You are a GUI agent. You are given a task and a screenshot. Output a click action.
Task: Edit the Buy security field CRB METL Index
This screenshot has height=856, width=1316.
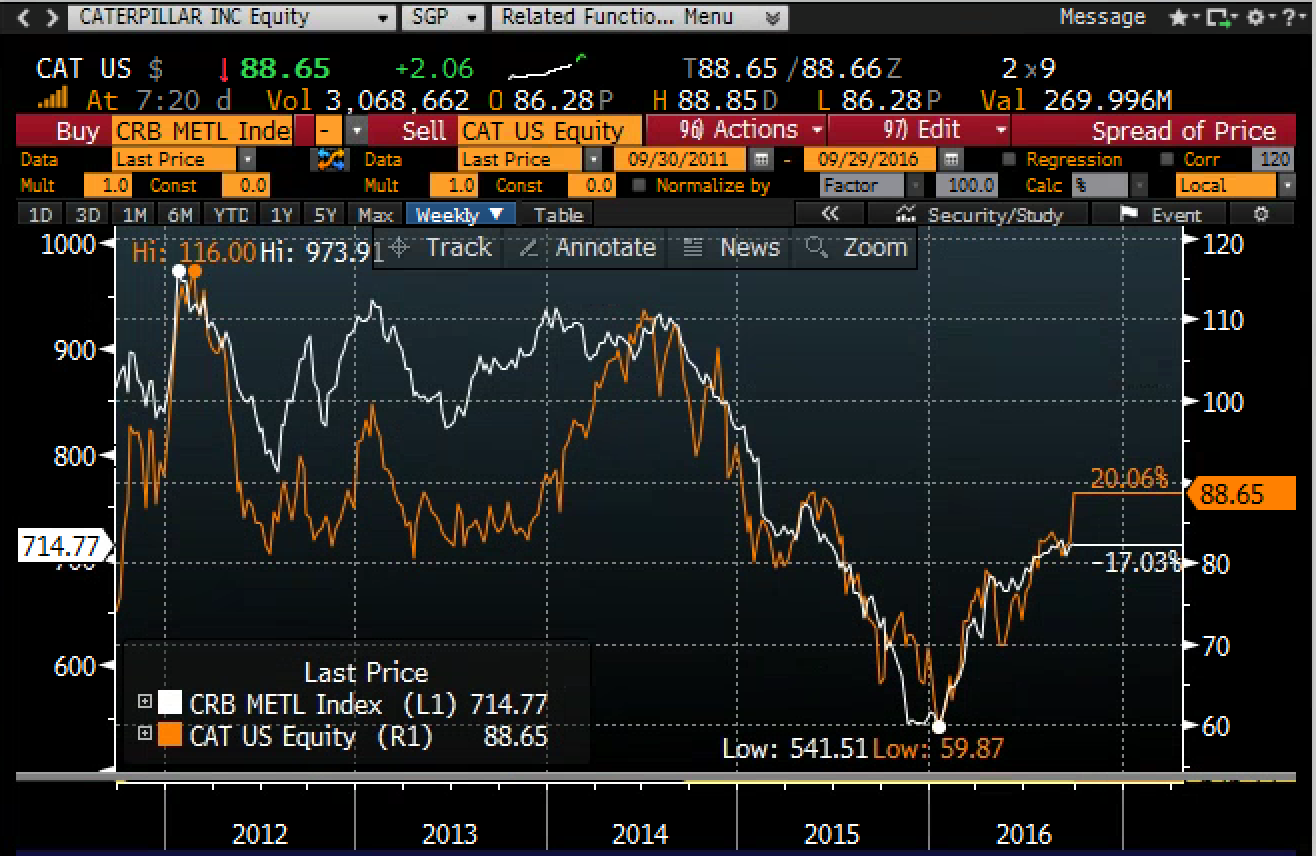pos(203,131)
